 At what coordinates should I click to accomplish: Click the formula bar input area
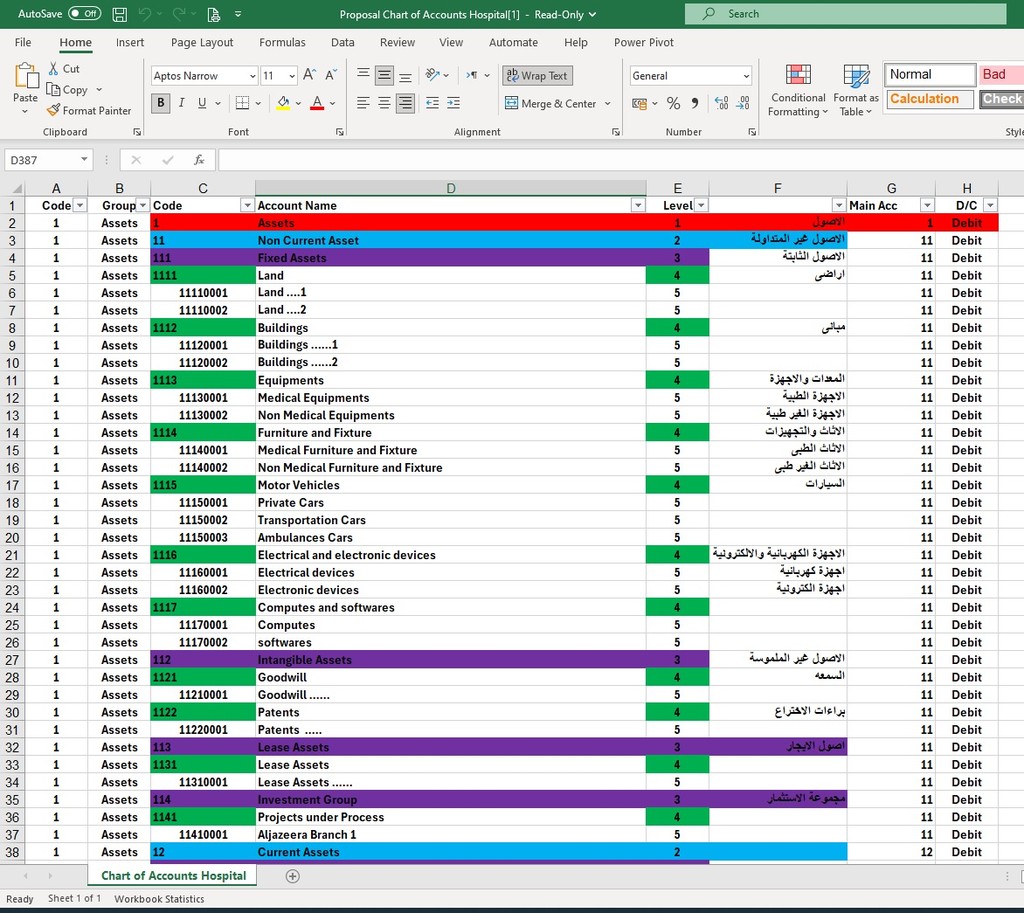620,160
